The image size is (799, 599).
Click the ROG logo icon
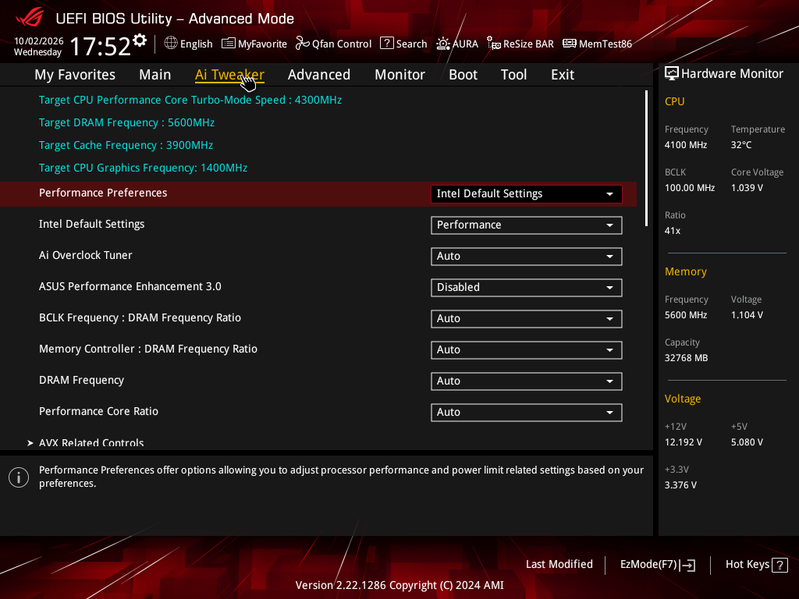(x=30, y=18)
